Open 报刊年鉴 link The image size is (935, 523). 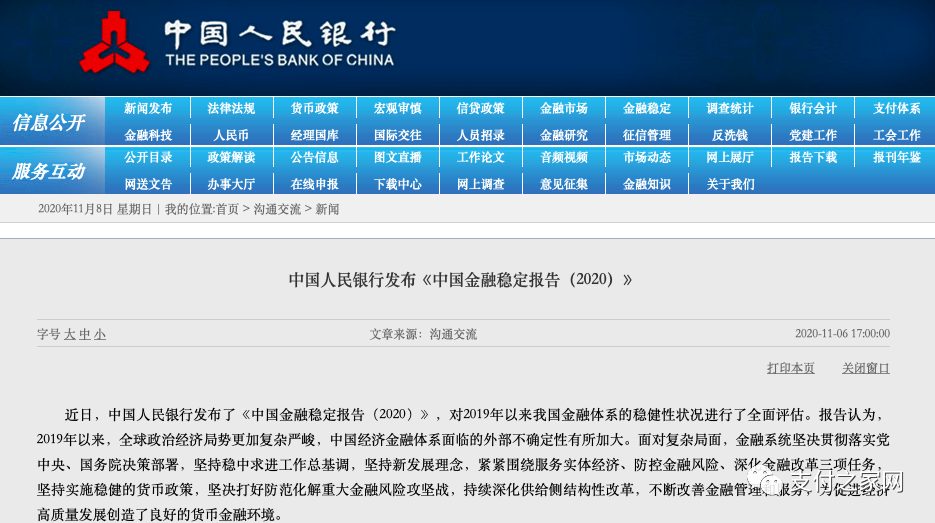[x=897, y=157]
